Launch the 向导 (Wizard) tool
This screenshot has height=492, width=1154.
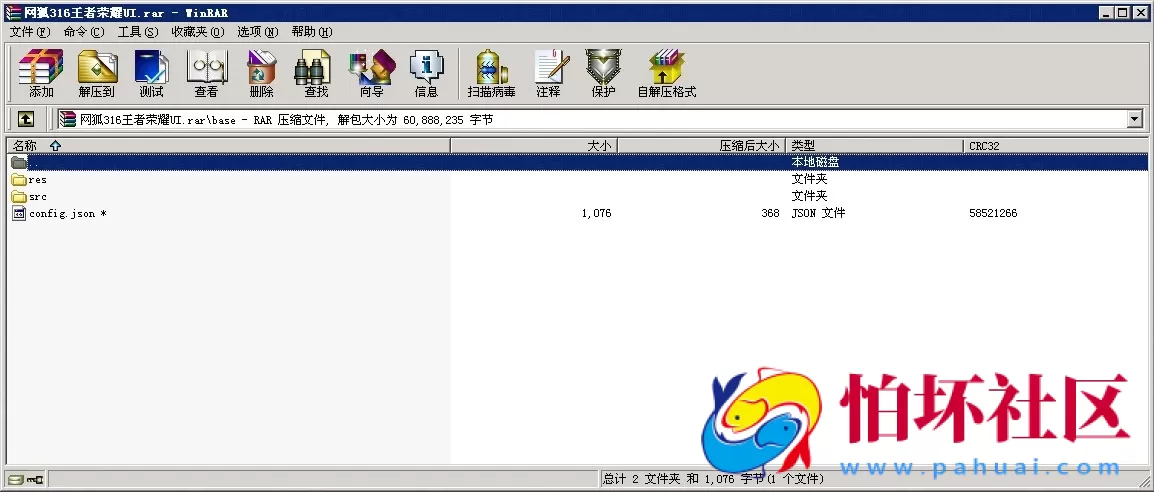[371, 73]
